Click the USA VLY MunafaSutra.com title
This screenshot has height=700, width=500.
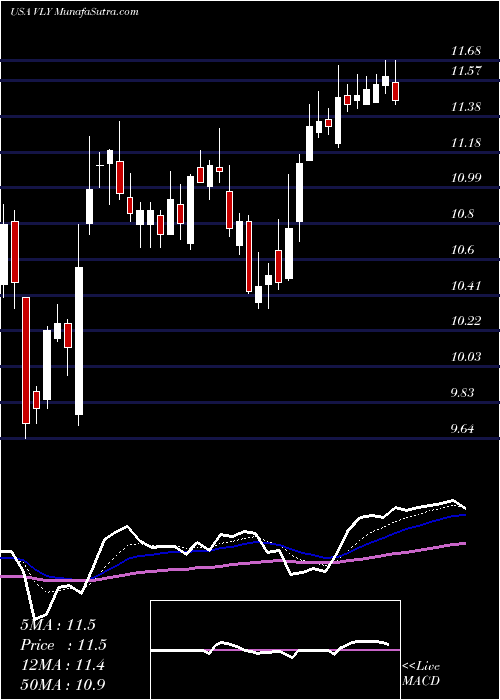[74, 12]
